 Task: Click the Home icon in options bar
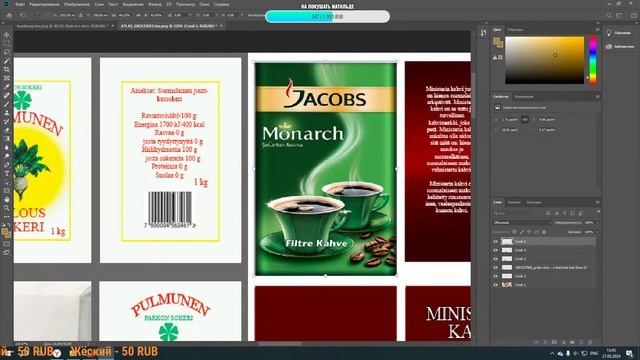(9, 15)
